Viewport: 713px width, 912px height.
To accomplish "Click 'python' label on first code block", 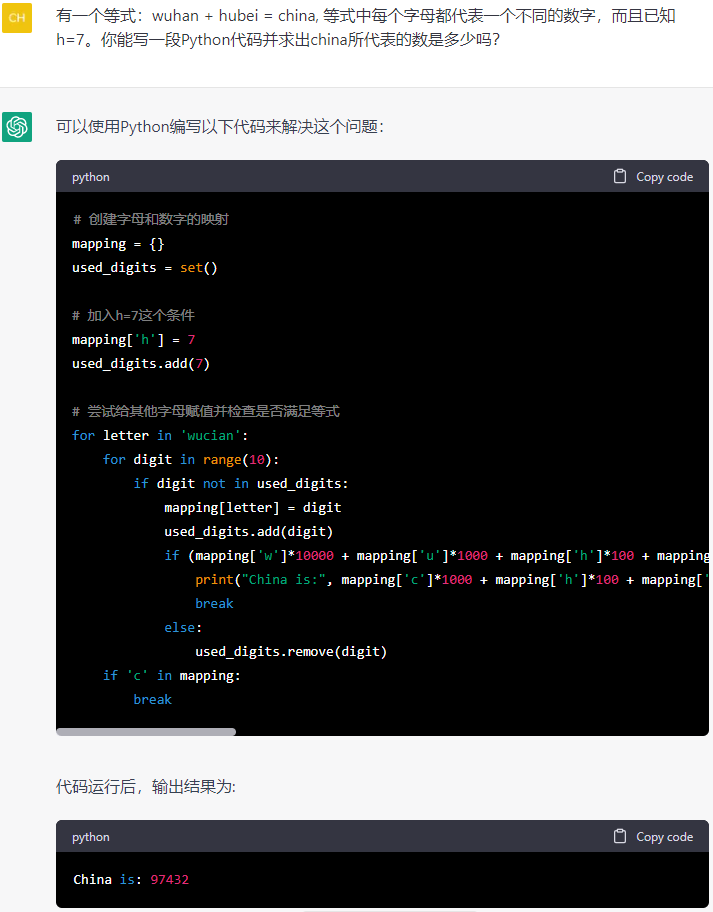I will pos(91,177).
